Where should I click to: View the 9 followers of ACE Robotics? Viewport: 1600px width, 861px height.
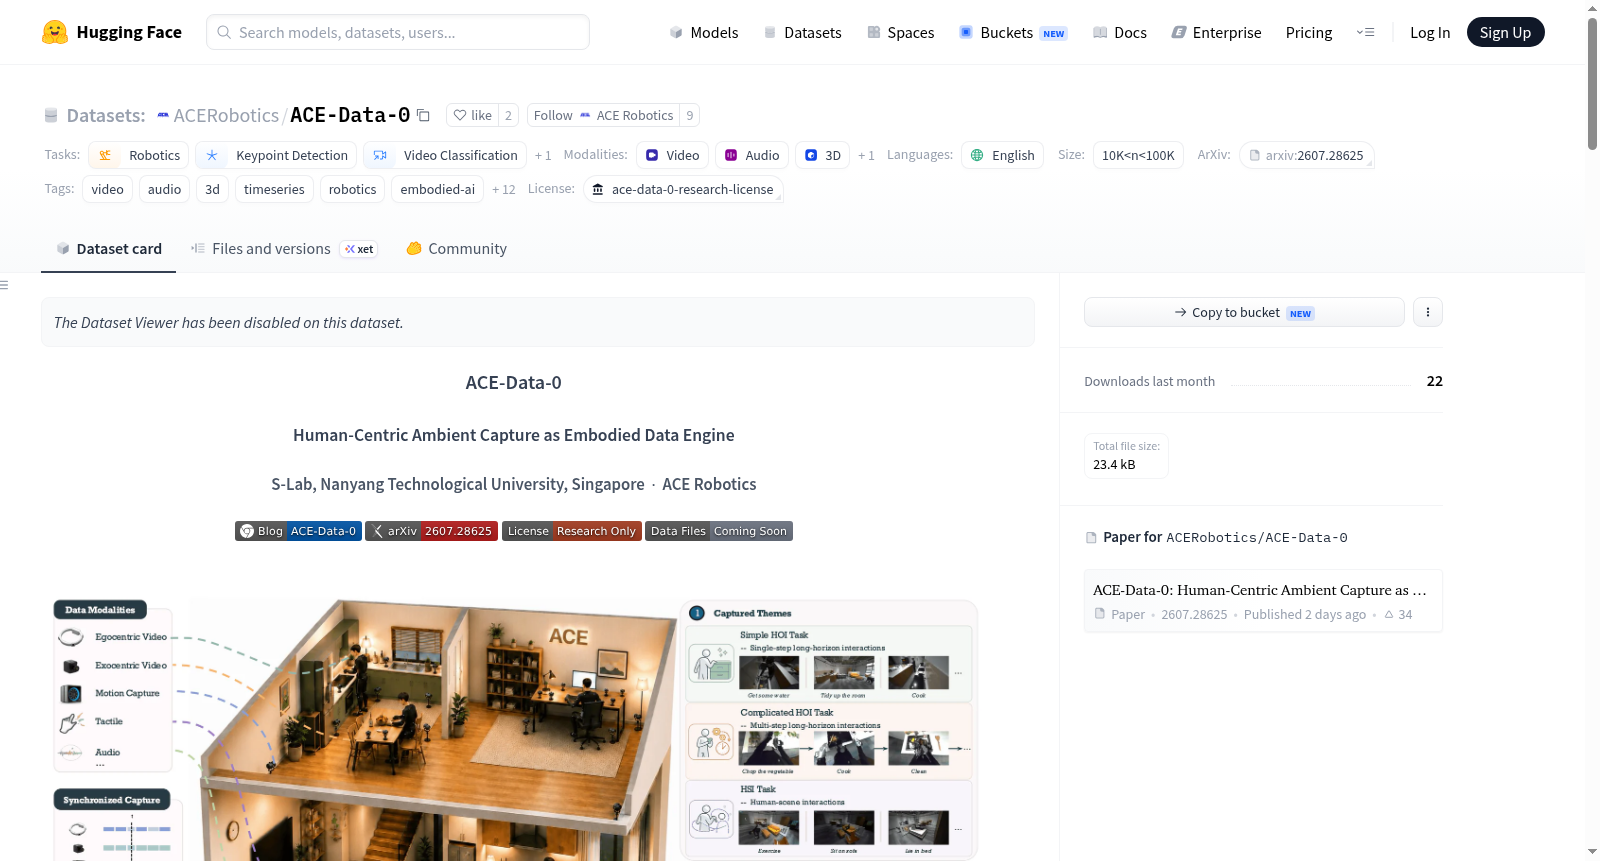pyautogui.click(x=690, y=115)
